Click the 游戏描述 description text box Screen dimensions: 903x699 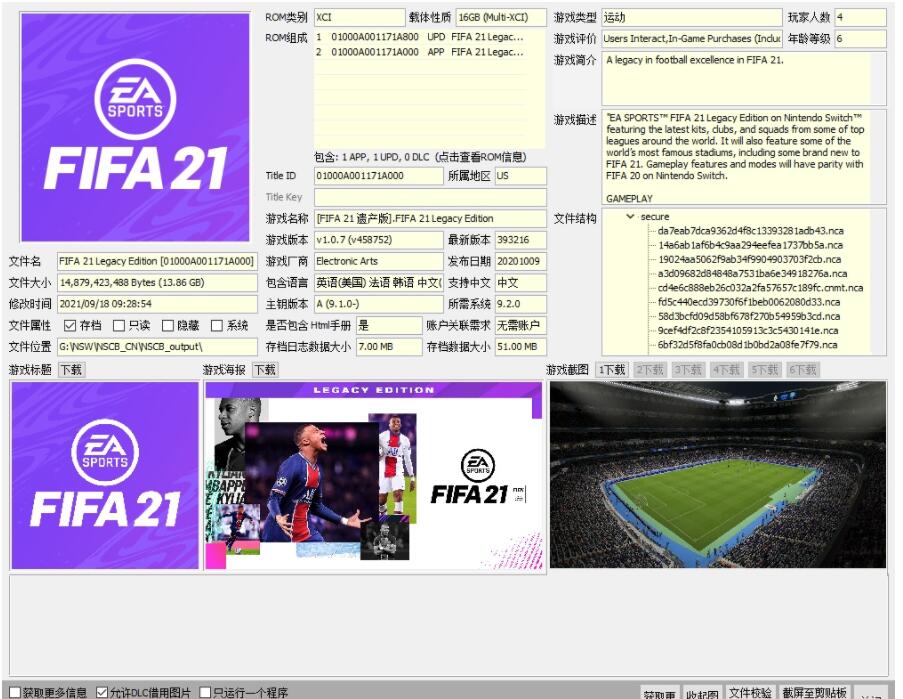pyautogui.click(x=744, y=157)
